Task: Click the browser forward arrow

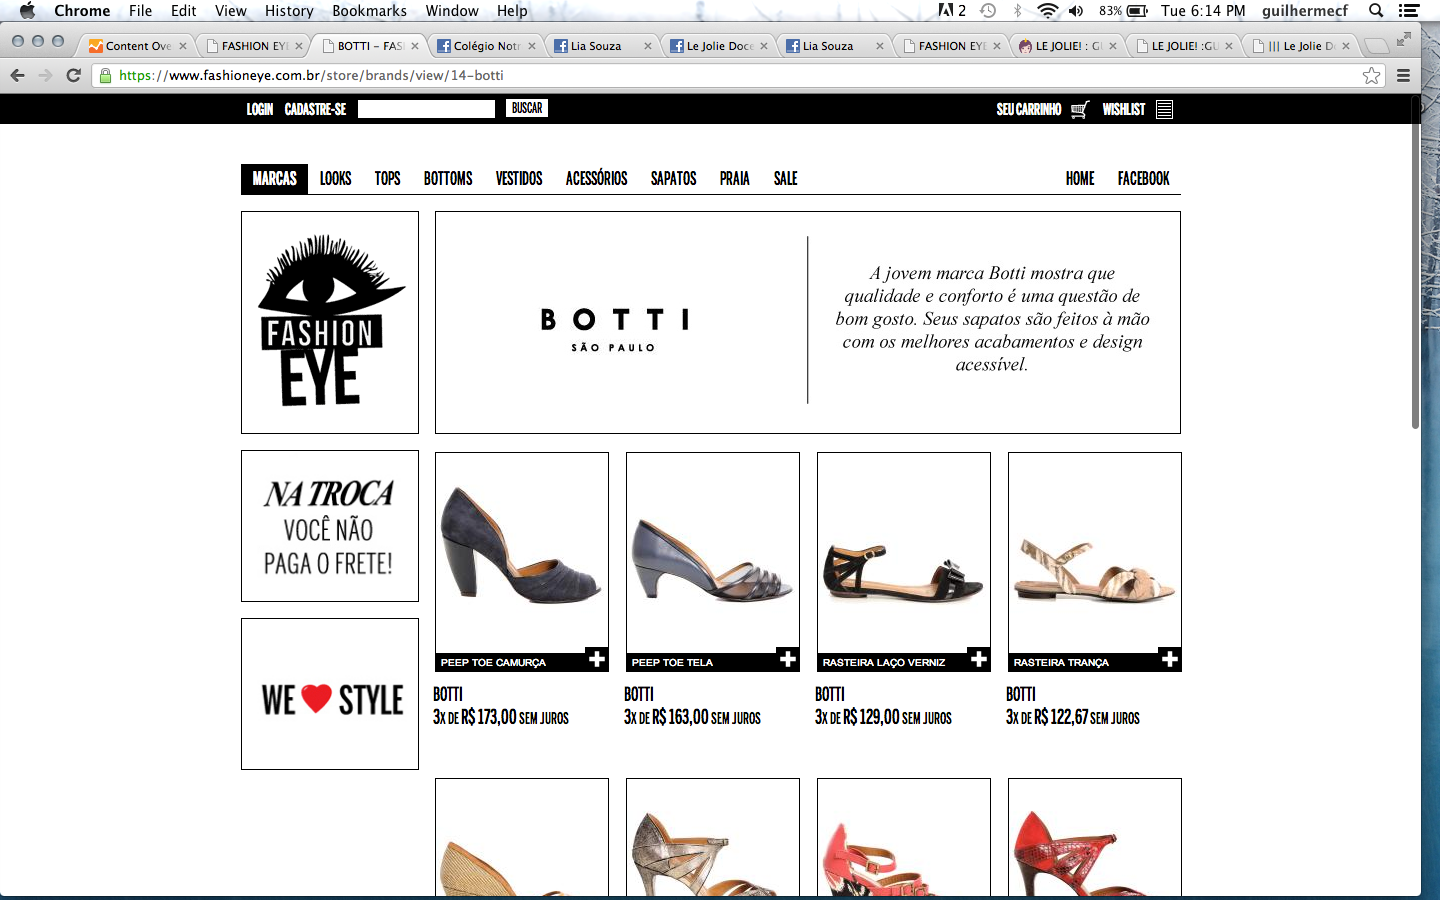Action: (45, 75)
